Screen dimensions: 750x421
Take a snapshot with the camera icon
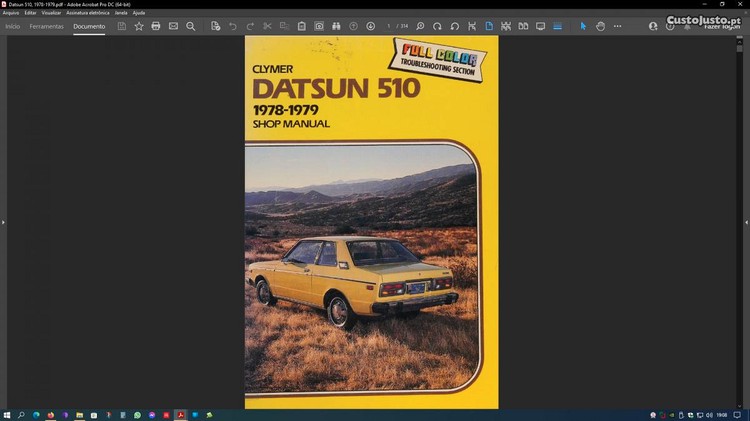[319, 26]
